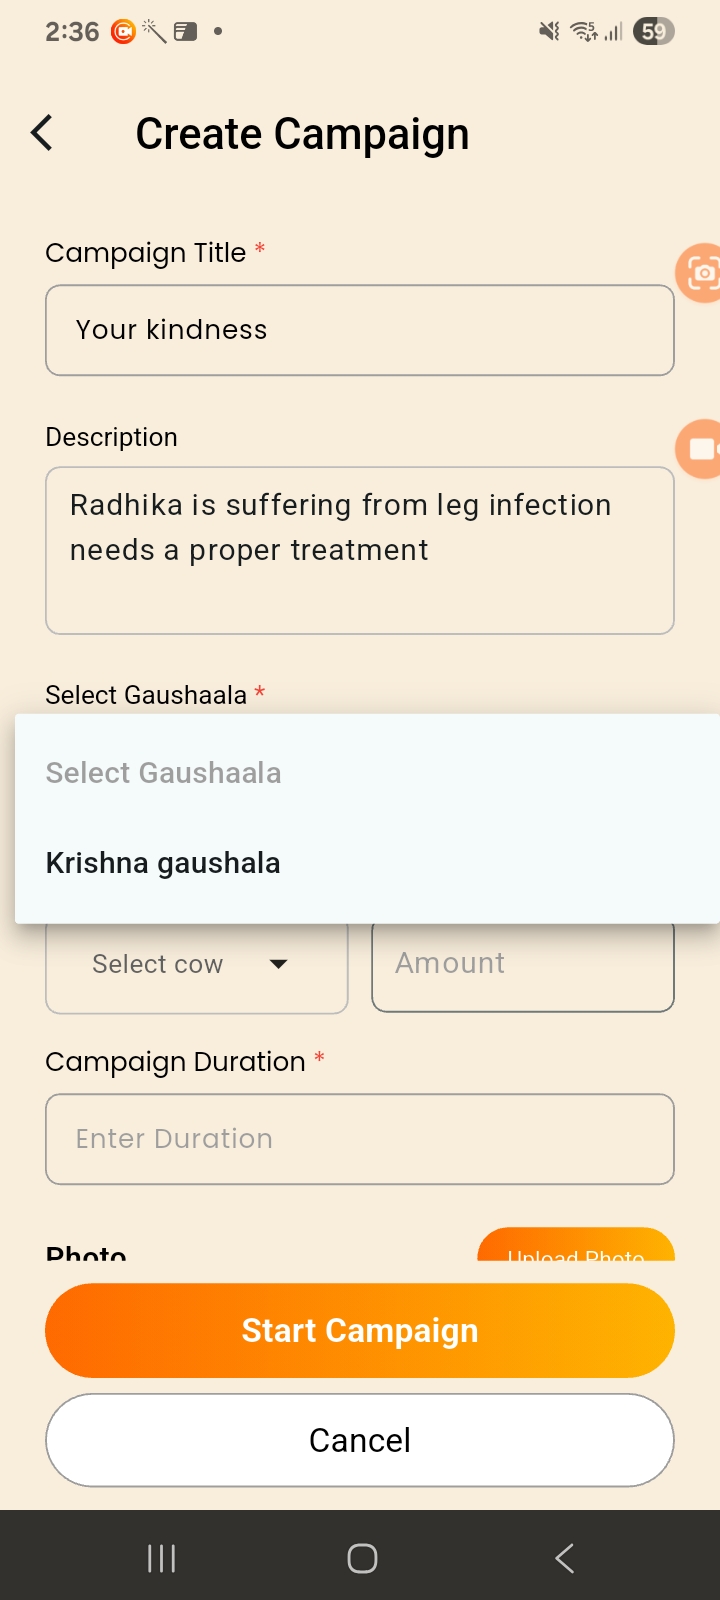Tap the muted sound status icon
Screen dimensions: 720x1600
pos(549,32)
